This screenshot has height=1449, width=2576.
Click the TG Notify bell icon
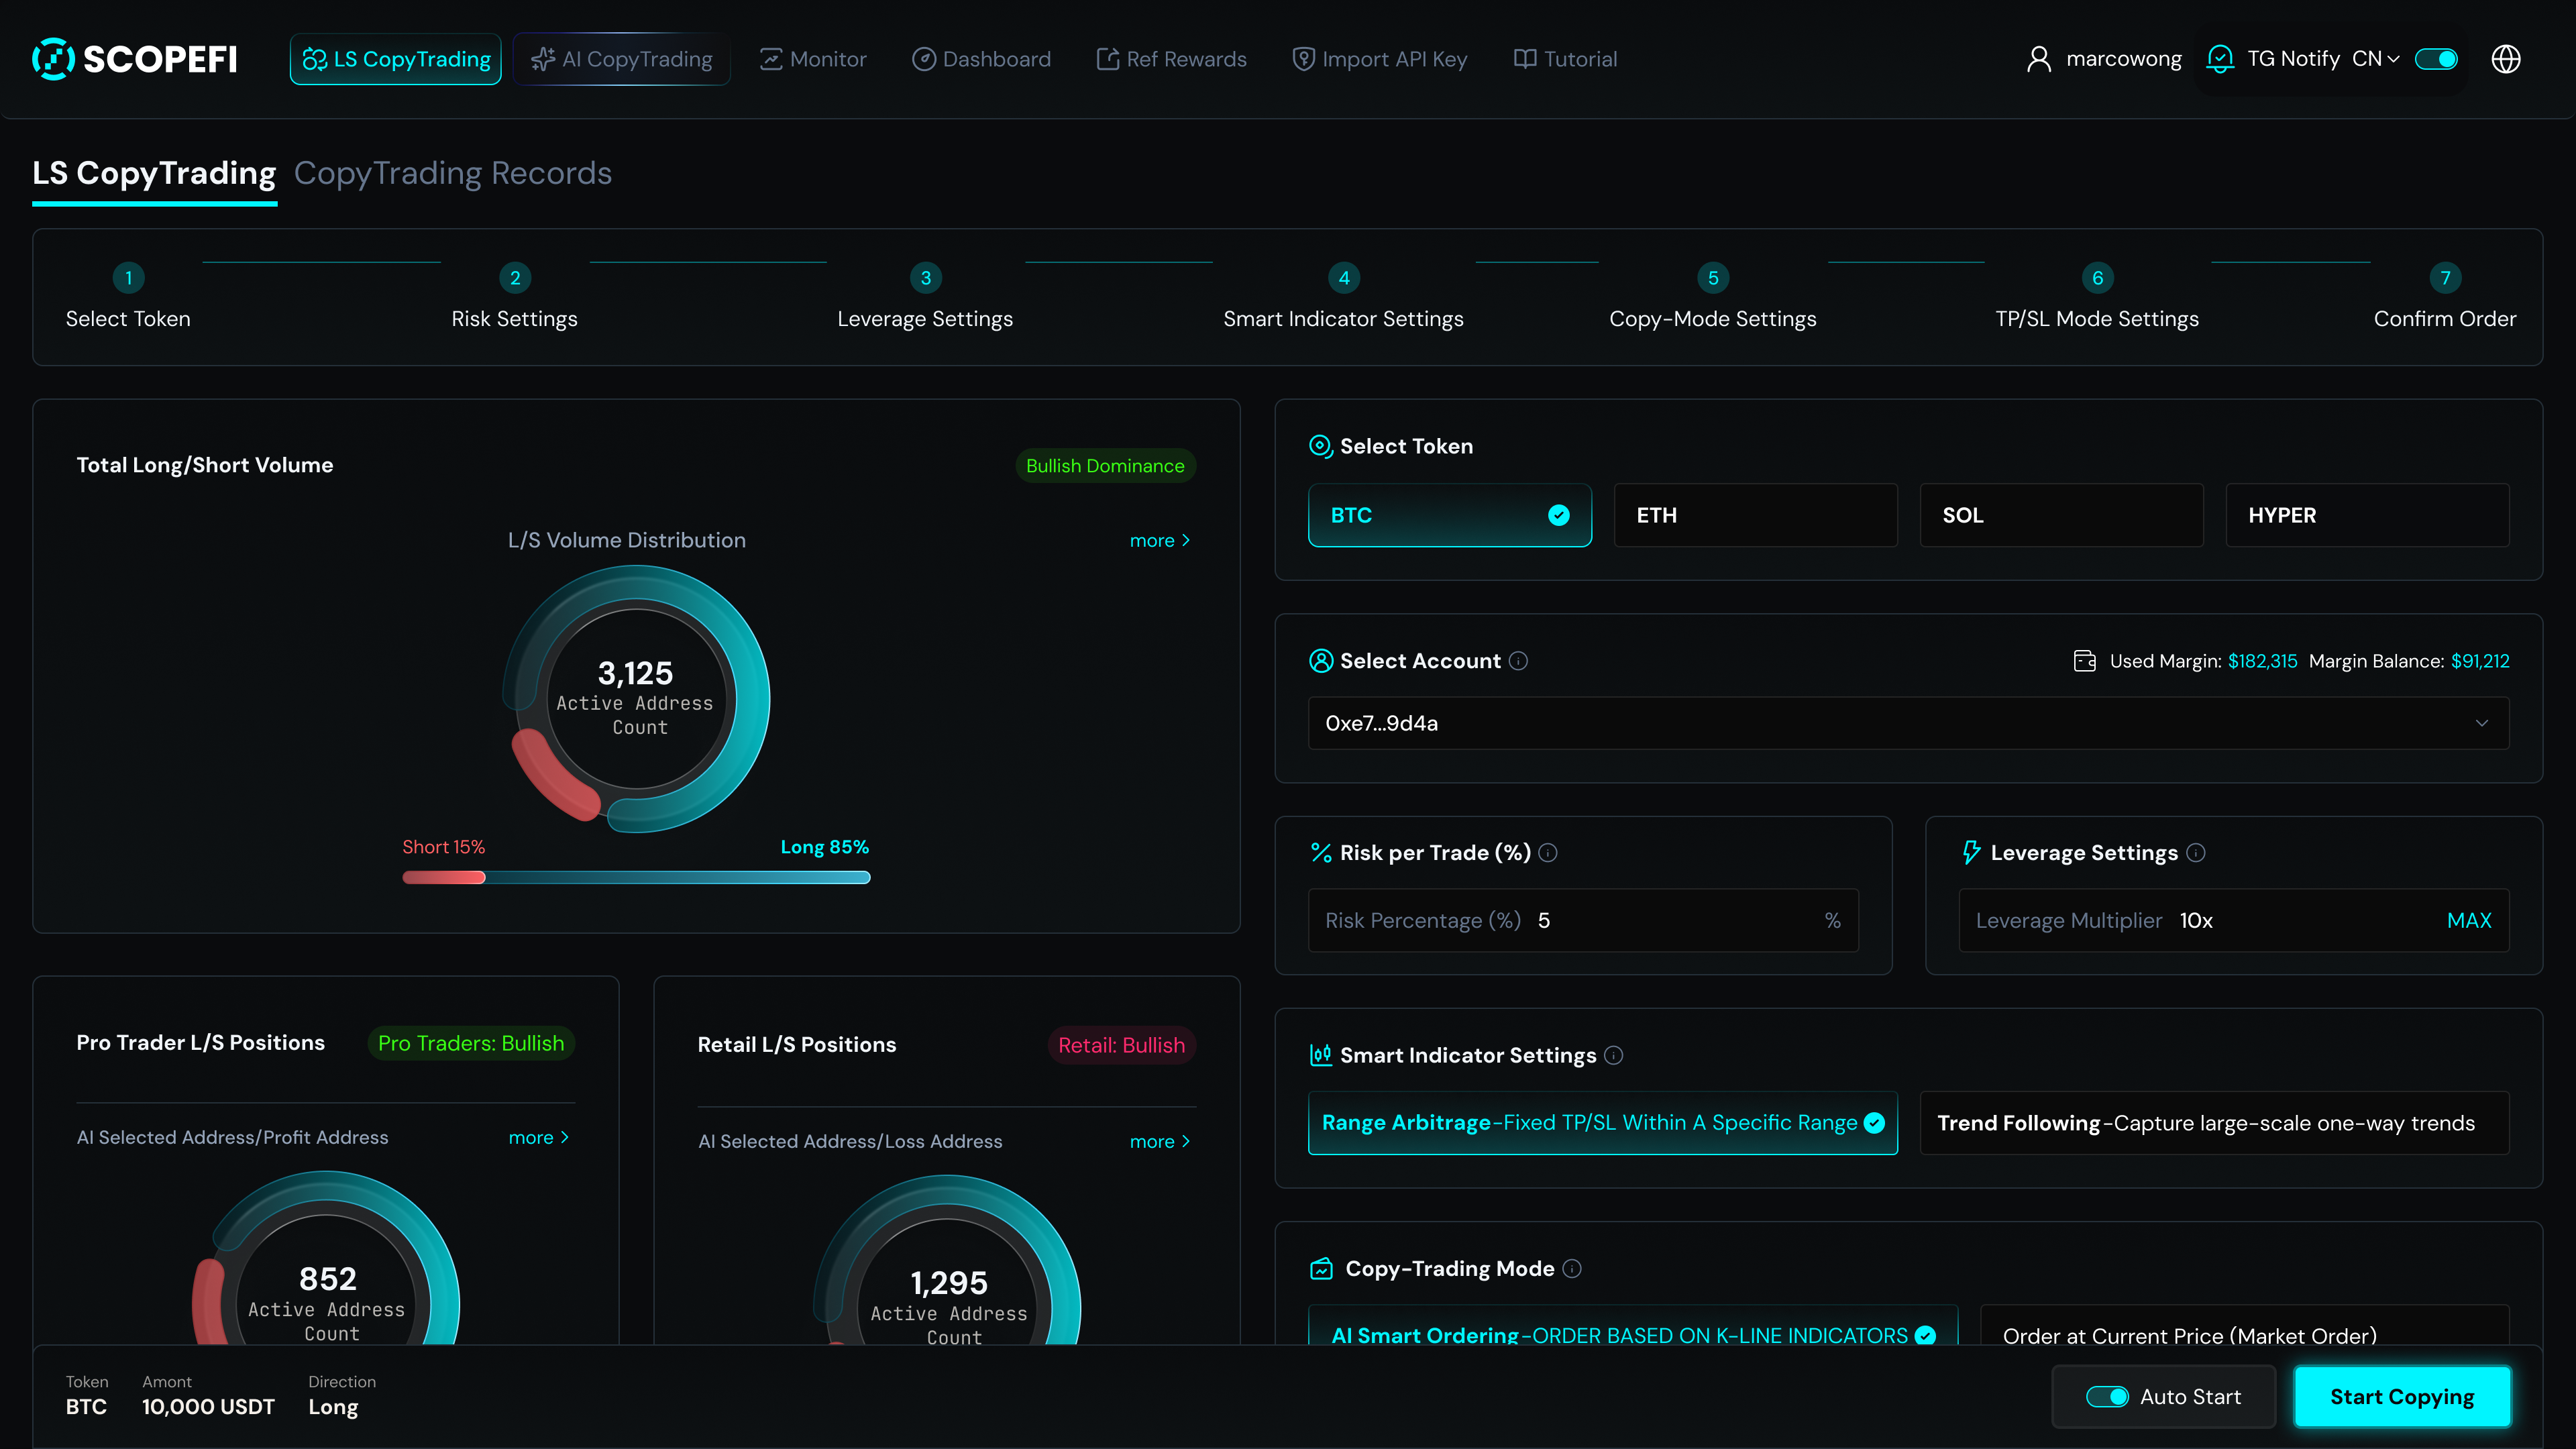(x=2220, y=59)
